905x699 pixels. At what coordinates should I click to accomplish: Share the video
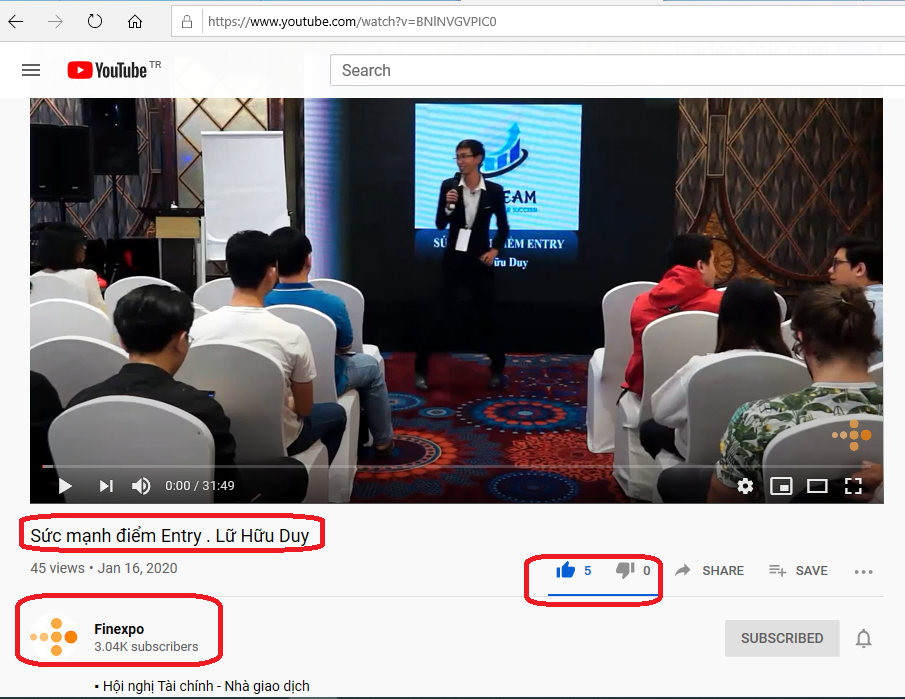click(x=709, y=571)
